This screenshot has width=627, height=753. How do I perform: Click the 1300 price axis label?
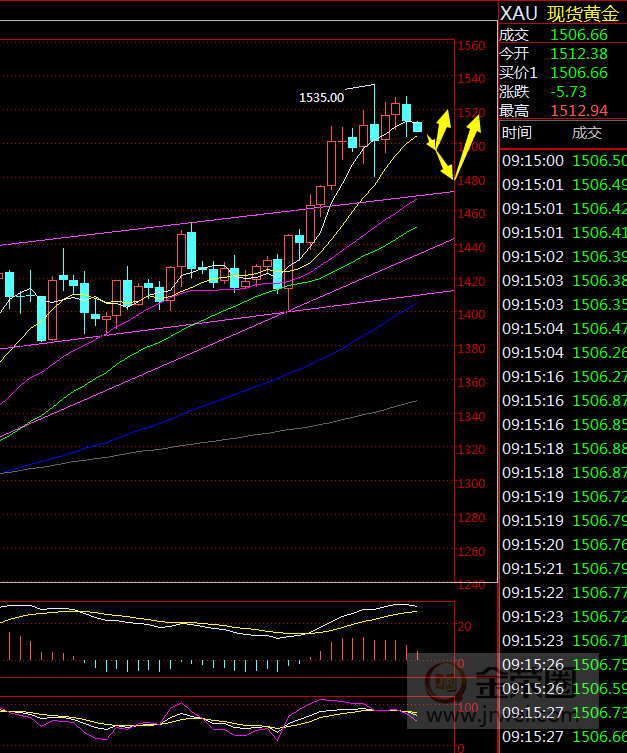471,484
